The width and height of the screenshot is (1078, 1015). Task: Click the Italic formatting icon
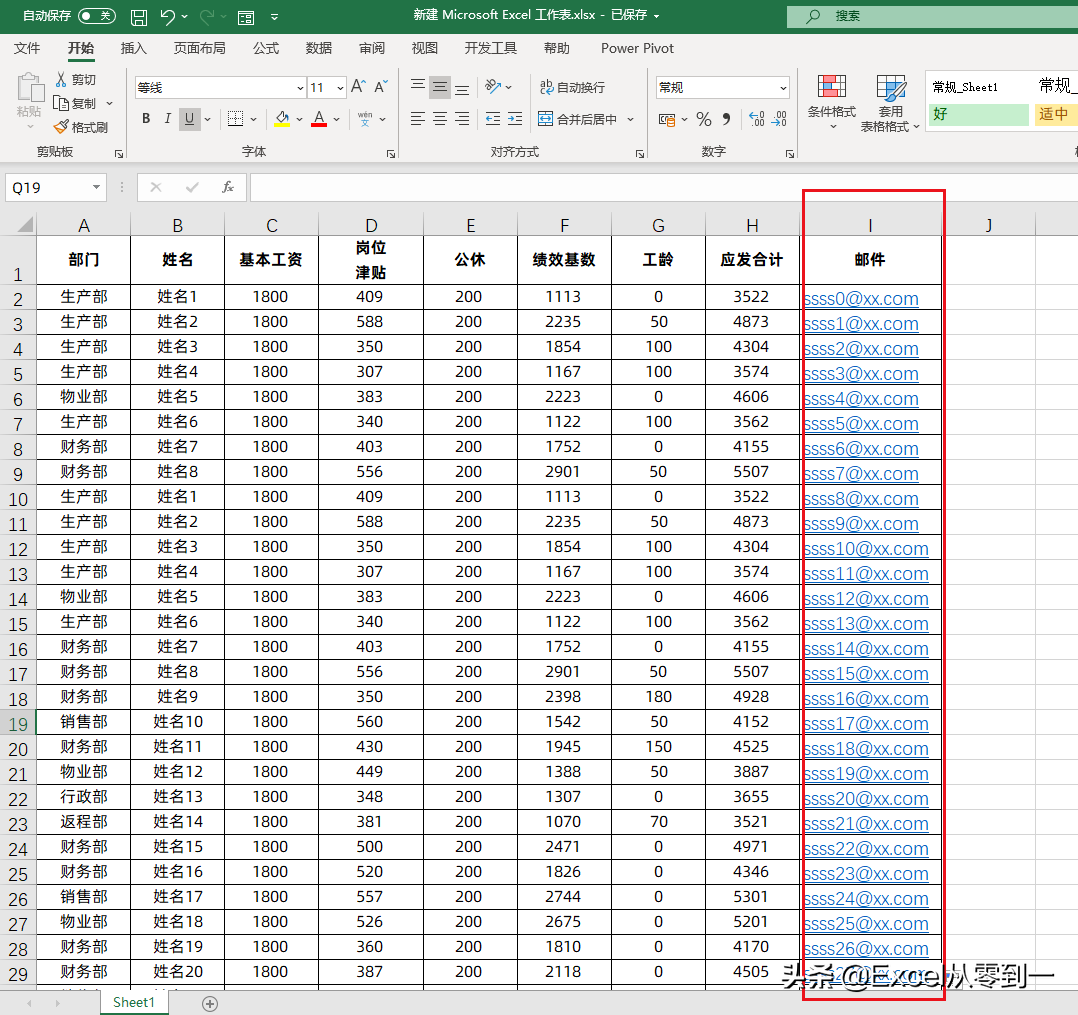[x=167, y=119]
